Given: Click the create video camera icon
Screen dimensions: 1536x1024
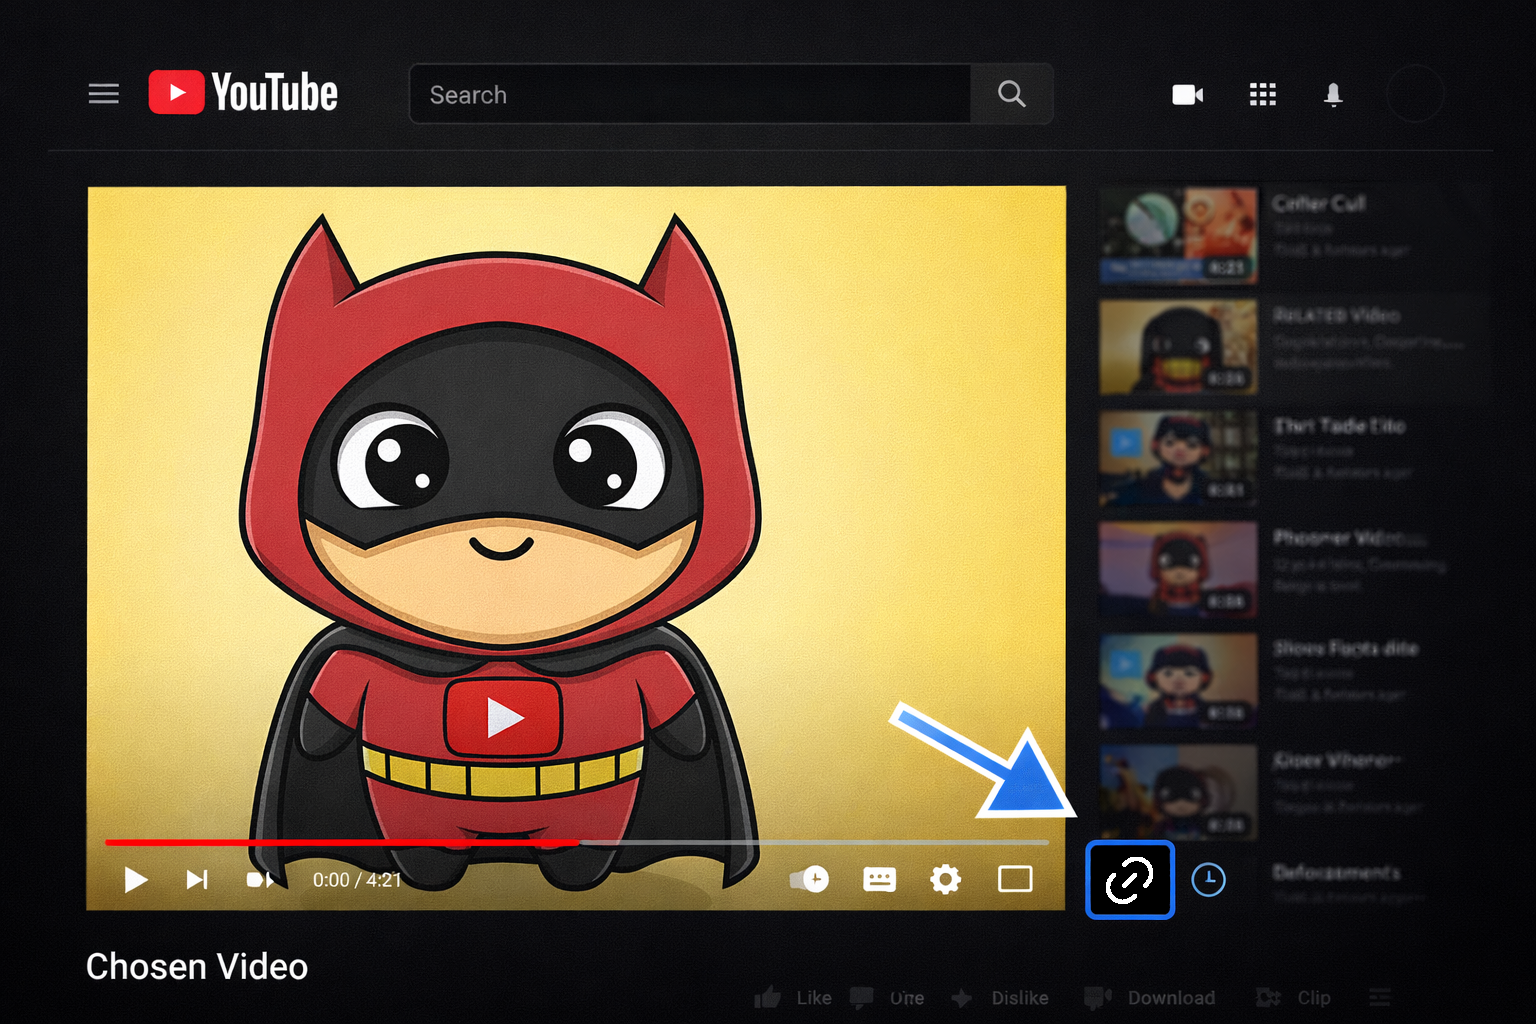Looking at the screenshot, I should point(1187,94).
